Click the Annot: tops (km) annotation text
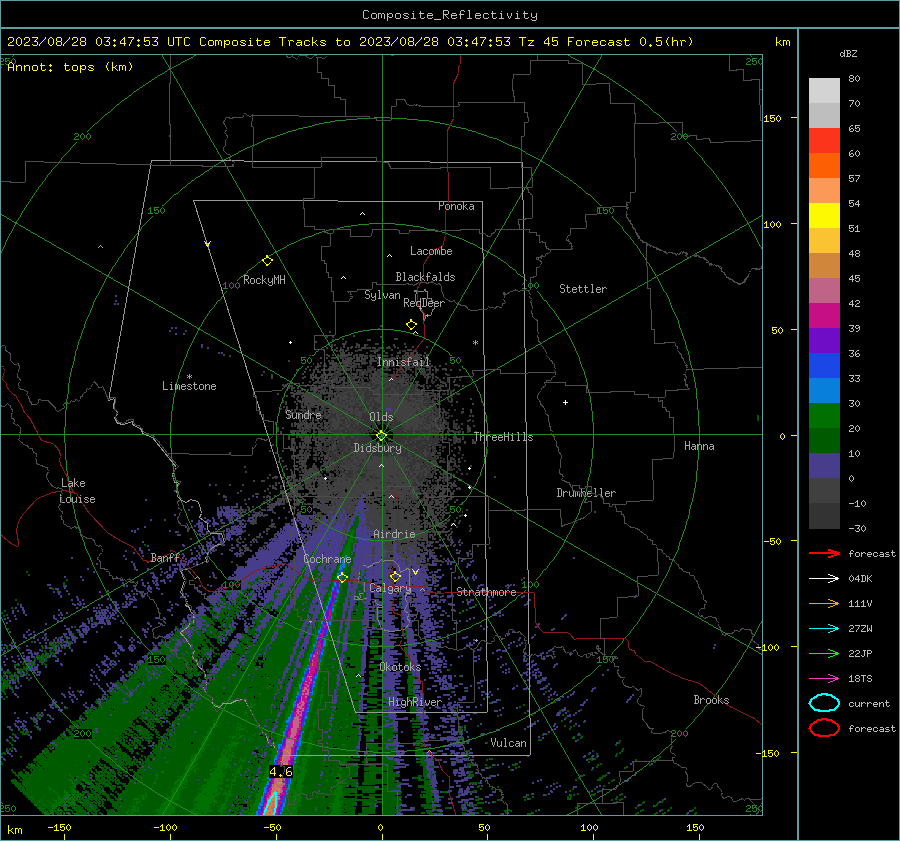 click(x=70, y=67)
